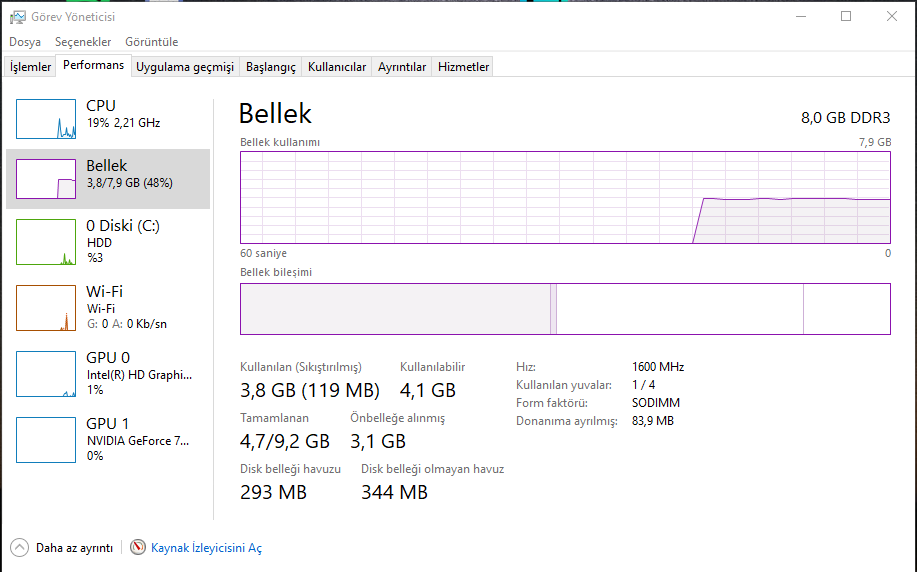Screen dimensions: 917x572
Task: Open the Dosya menu
Action: click(25, 42)
